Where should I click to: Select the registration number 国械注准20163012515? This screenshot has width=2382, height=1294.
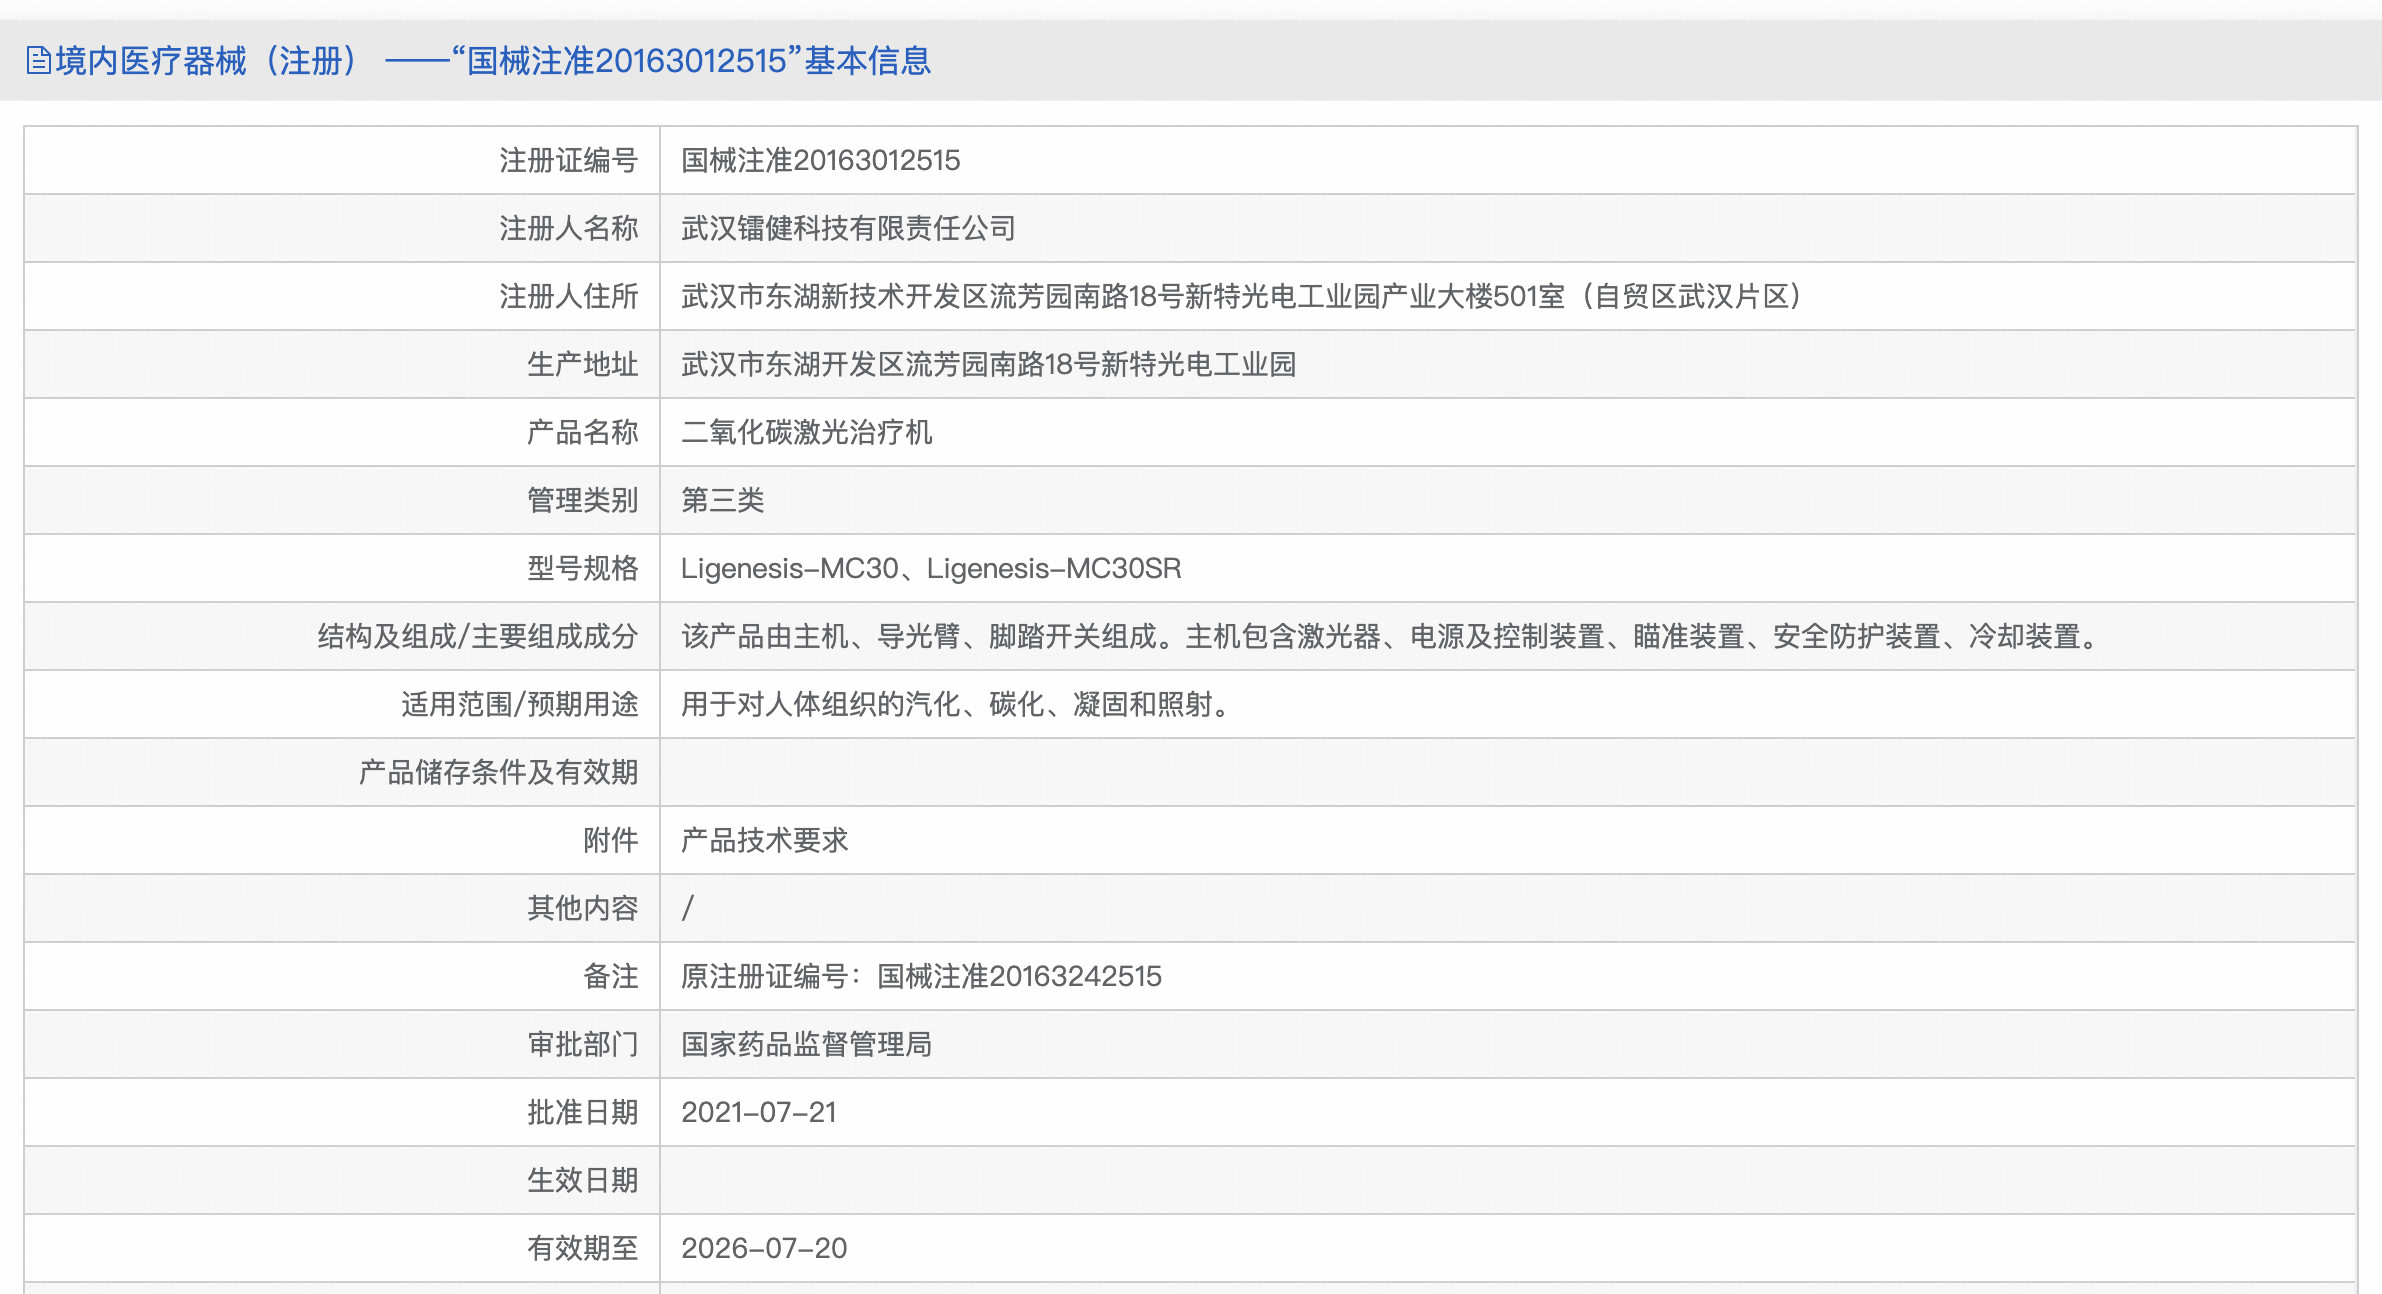pos(820,160)
